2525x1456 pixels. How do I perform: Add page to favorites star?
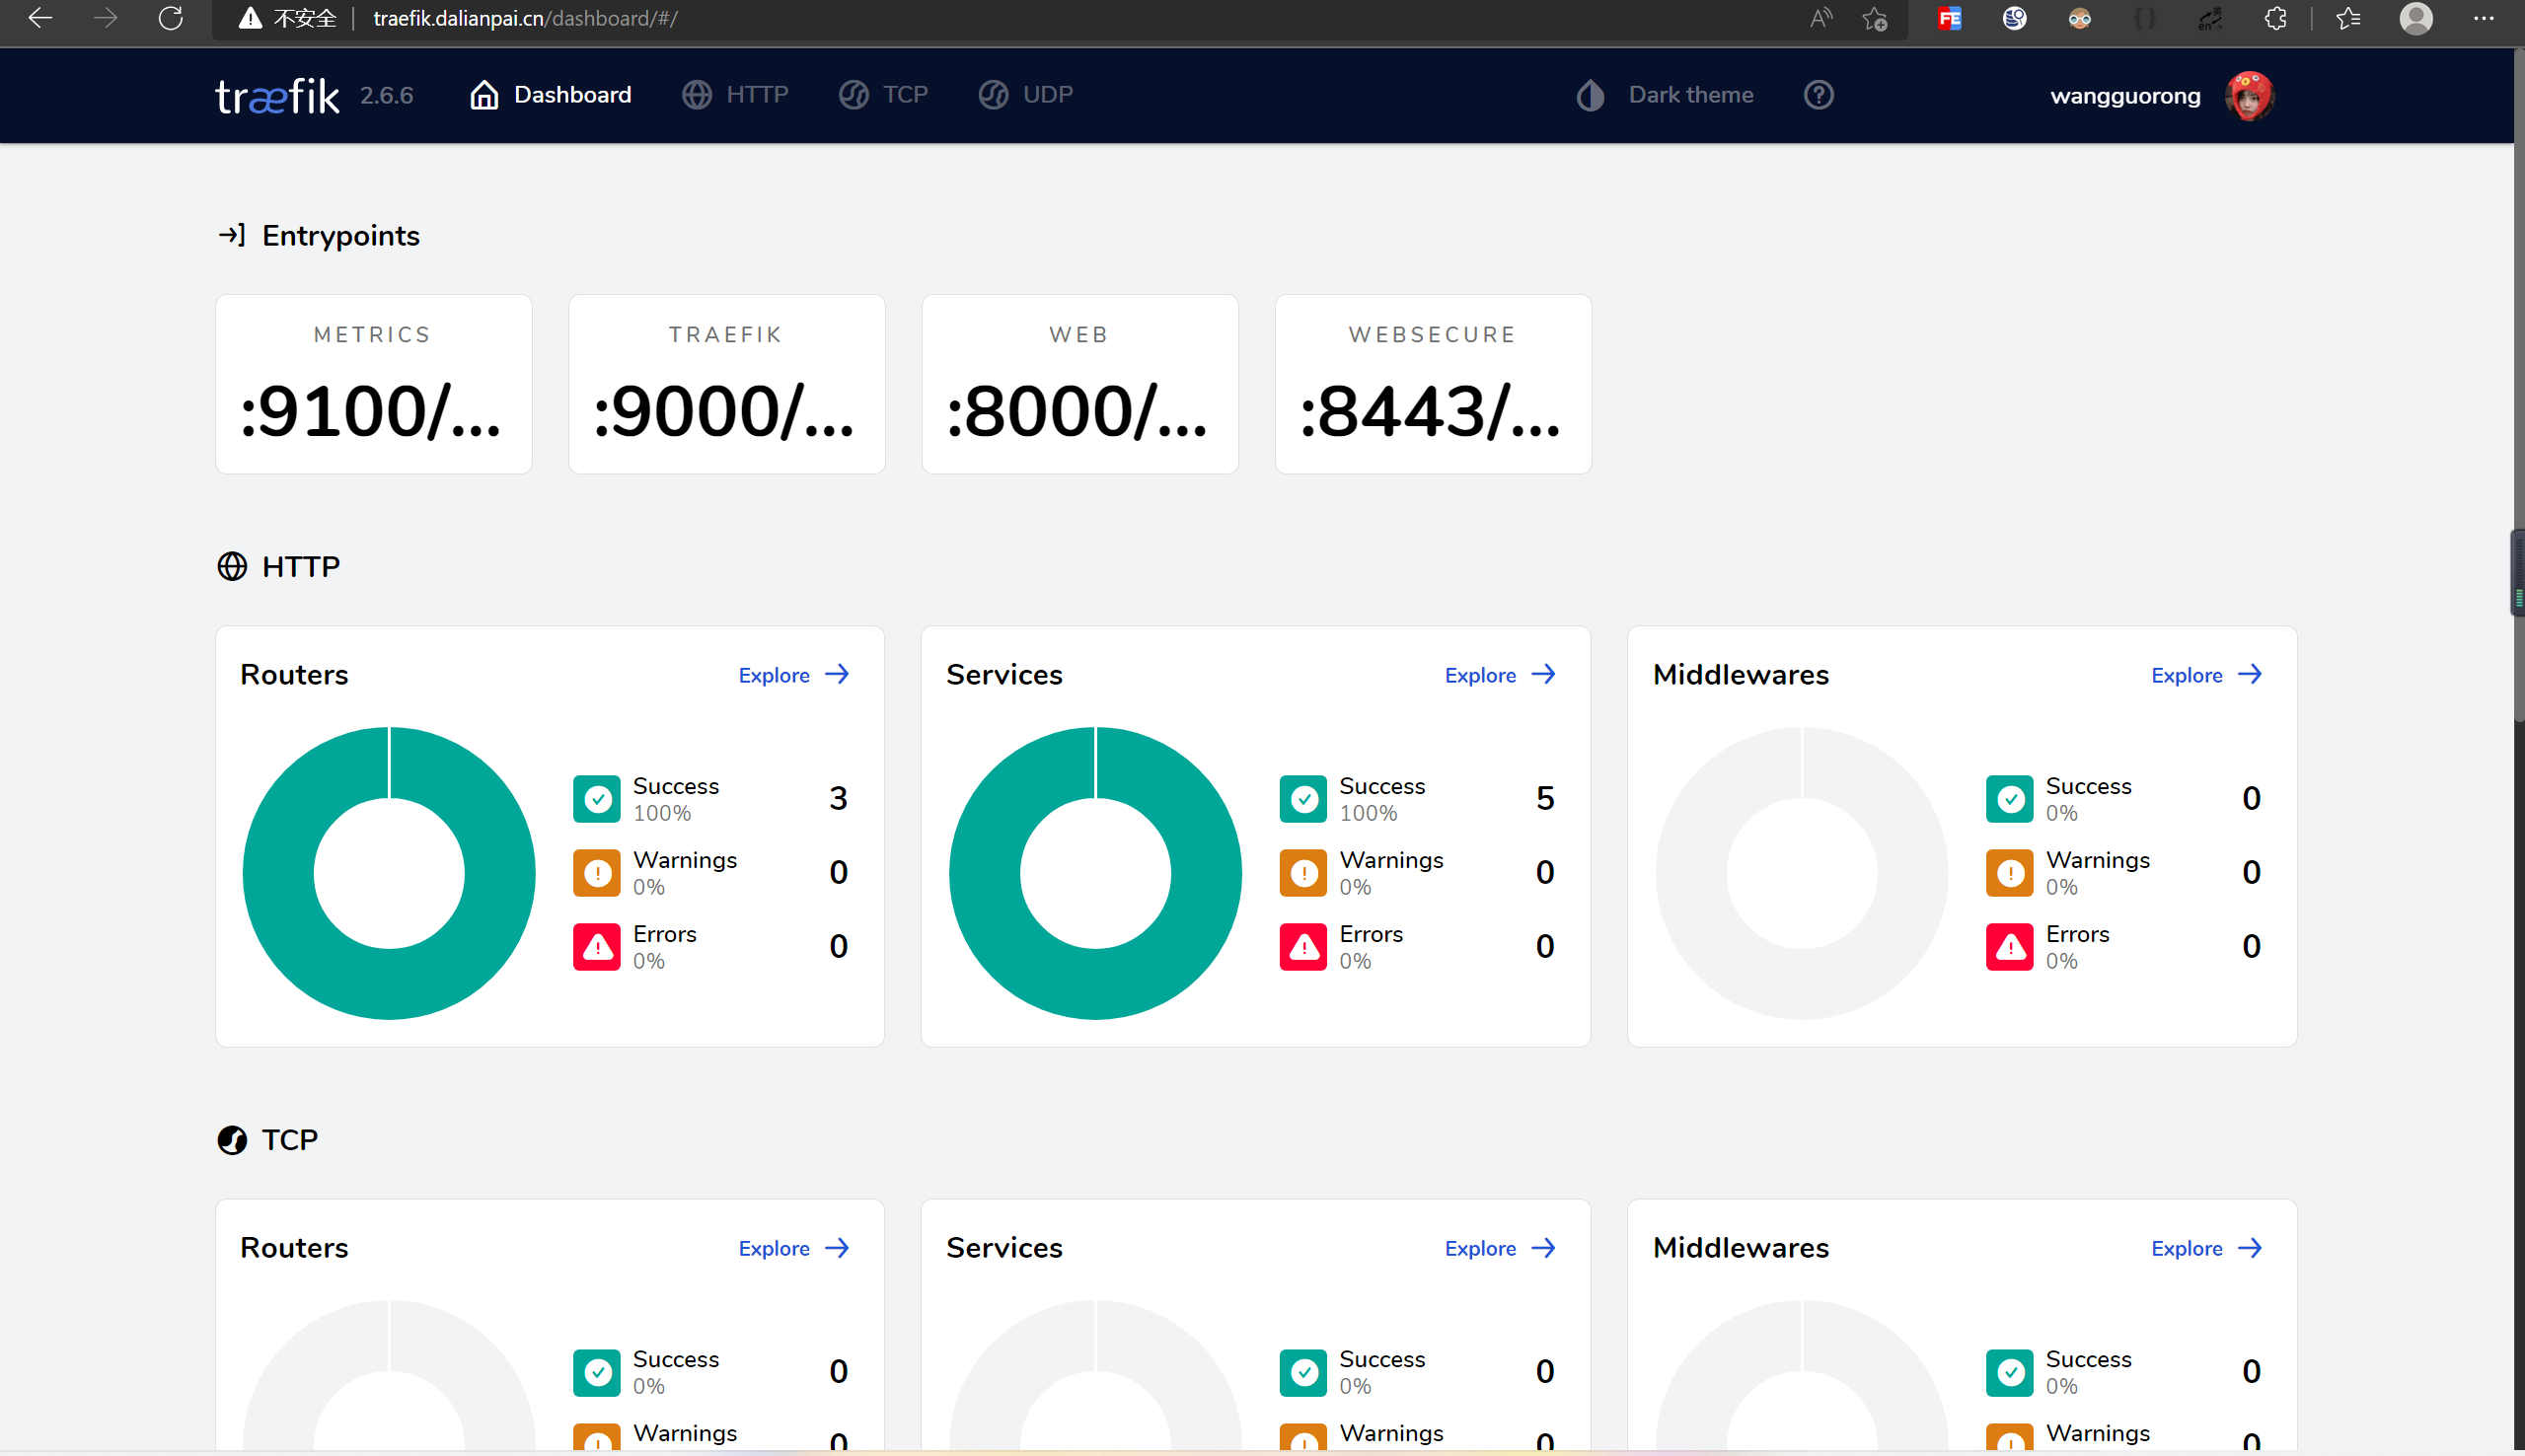click(x=1875, y=18)
